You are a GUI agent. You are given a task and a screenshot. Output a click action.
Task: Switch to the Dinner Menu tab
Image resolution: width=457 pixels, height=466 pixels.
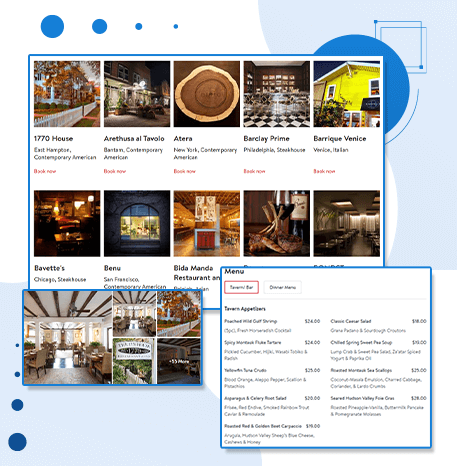(x=283, y=287)
